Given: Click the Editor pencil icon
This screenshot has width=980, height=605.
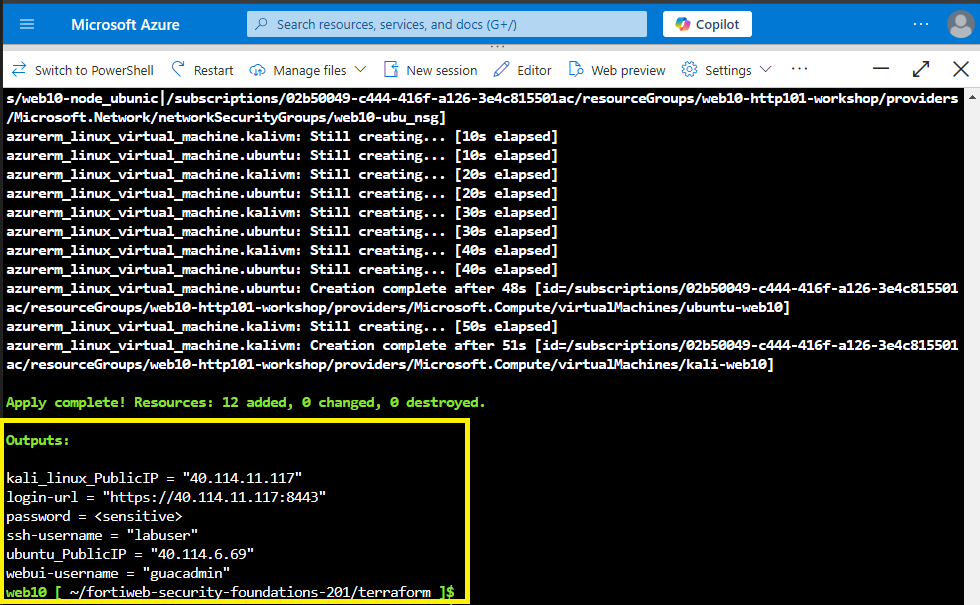Looking at the screenshot, I should click(501, 69).
